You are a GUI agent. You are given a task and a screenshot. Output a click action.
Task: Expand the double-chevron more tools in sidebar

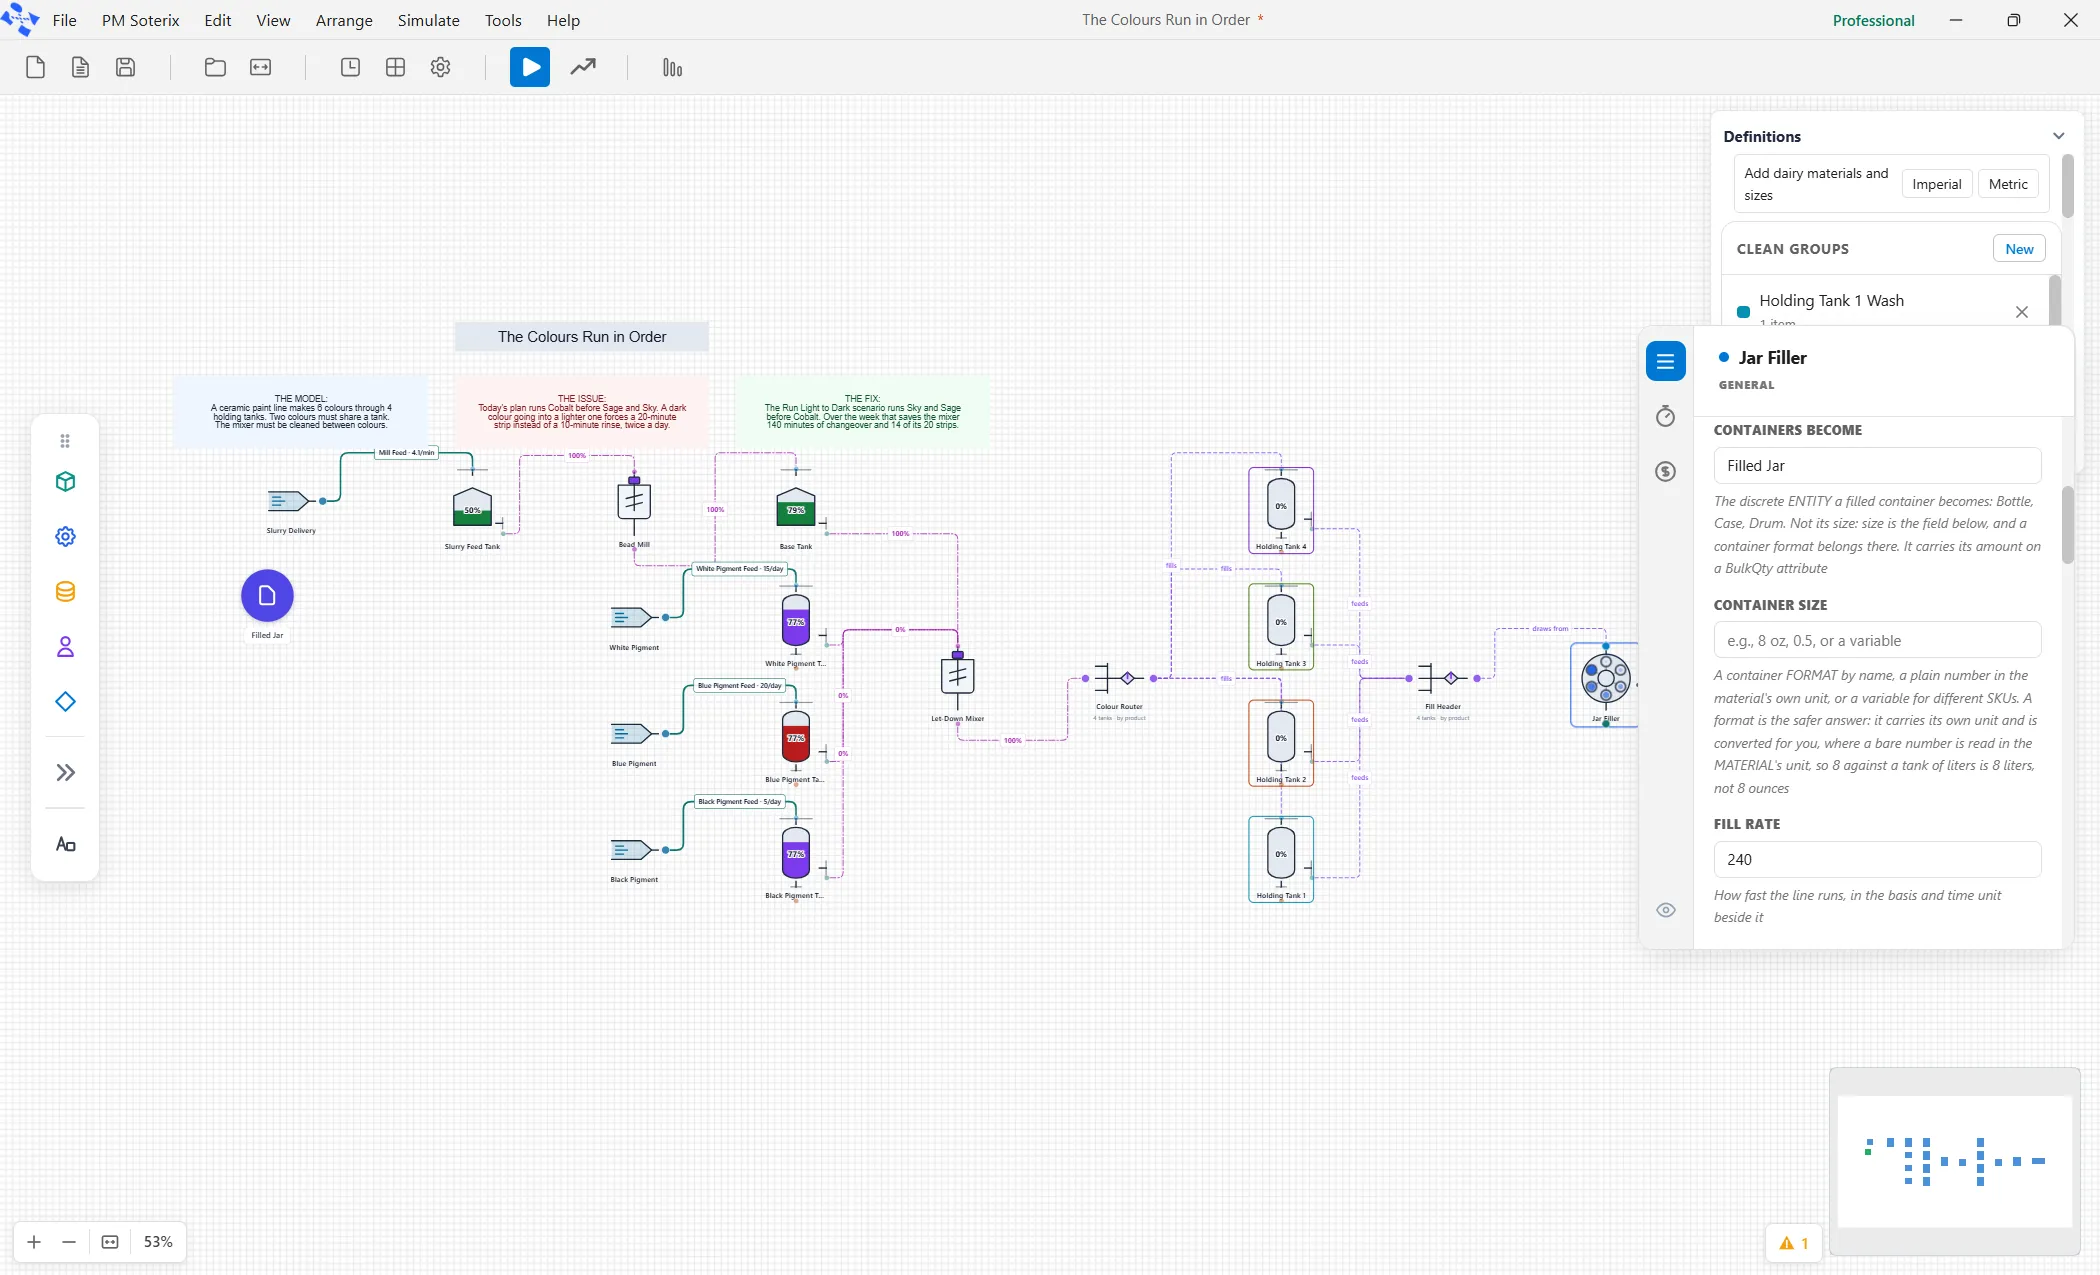pos(65,772)
